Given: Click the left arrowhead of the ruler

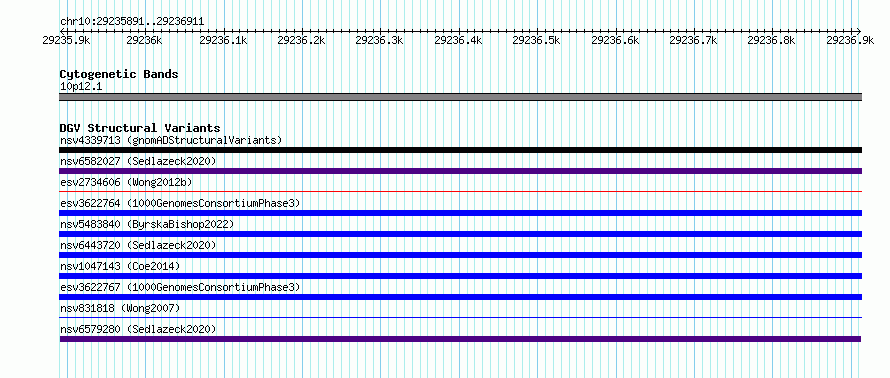Looking at the screenshot, I should point(62,31).
